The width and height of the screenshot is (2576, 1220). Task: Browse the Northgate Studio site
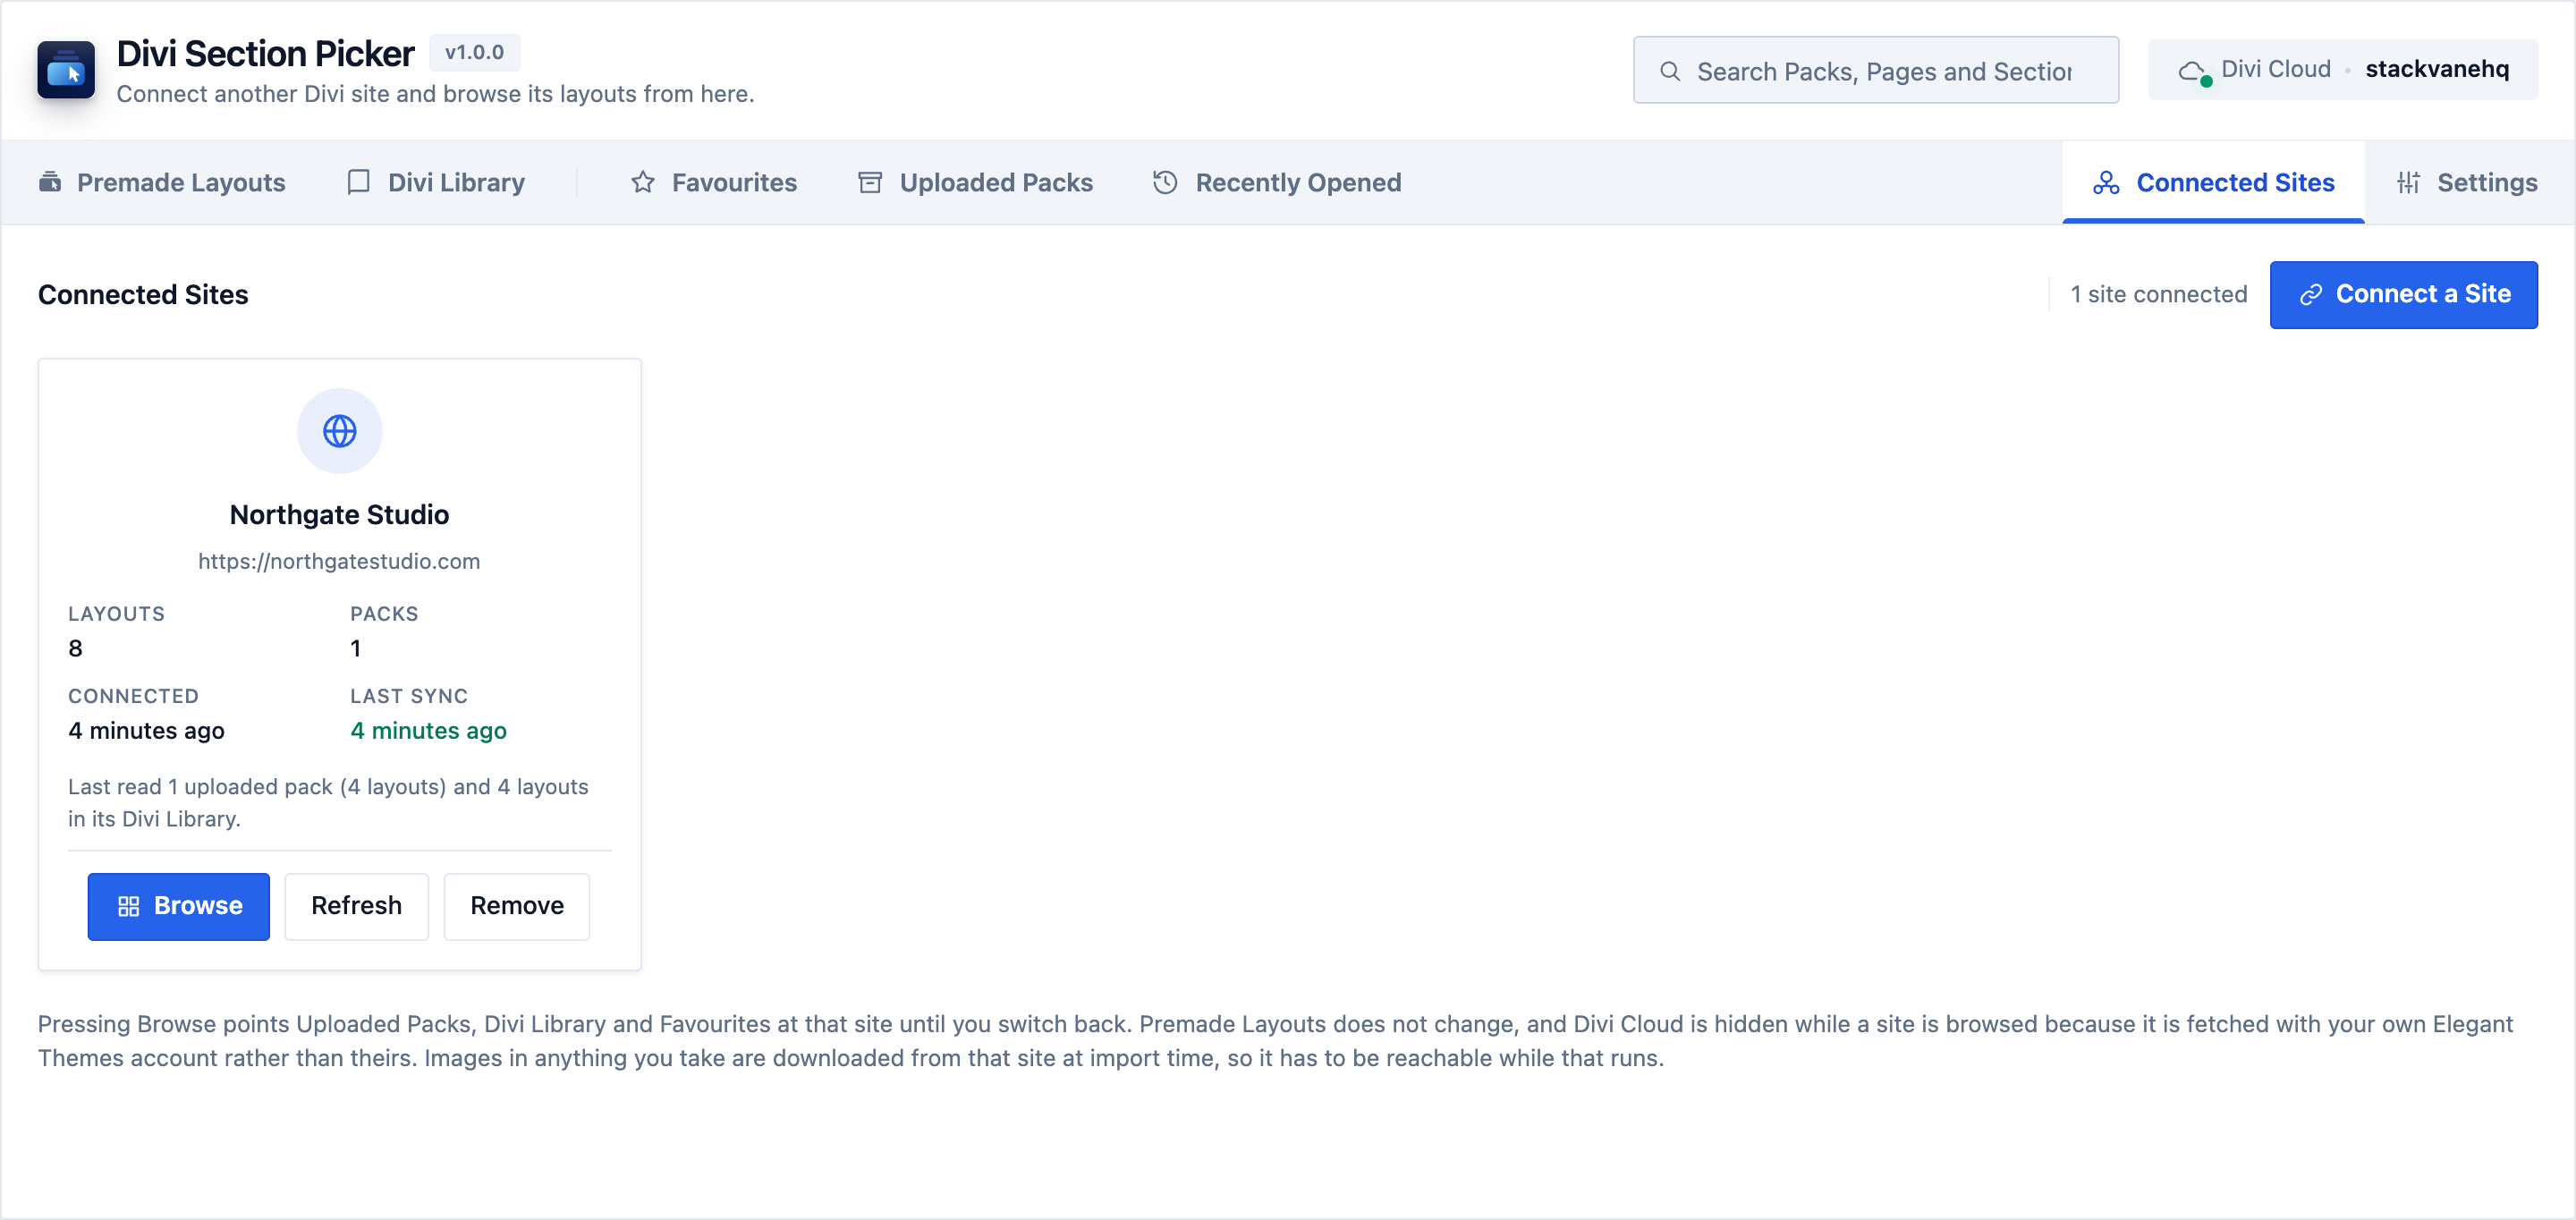[x=178, y=906]
